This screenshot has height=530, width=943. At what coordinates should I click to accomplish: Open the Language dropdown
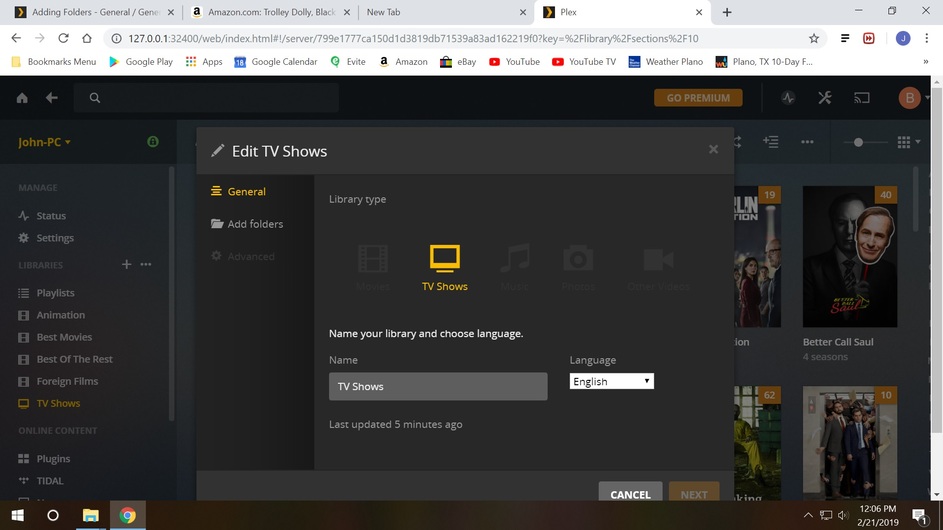click(x=612, y=381)
